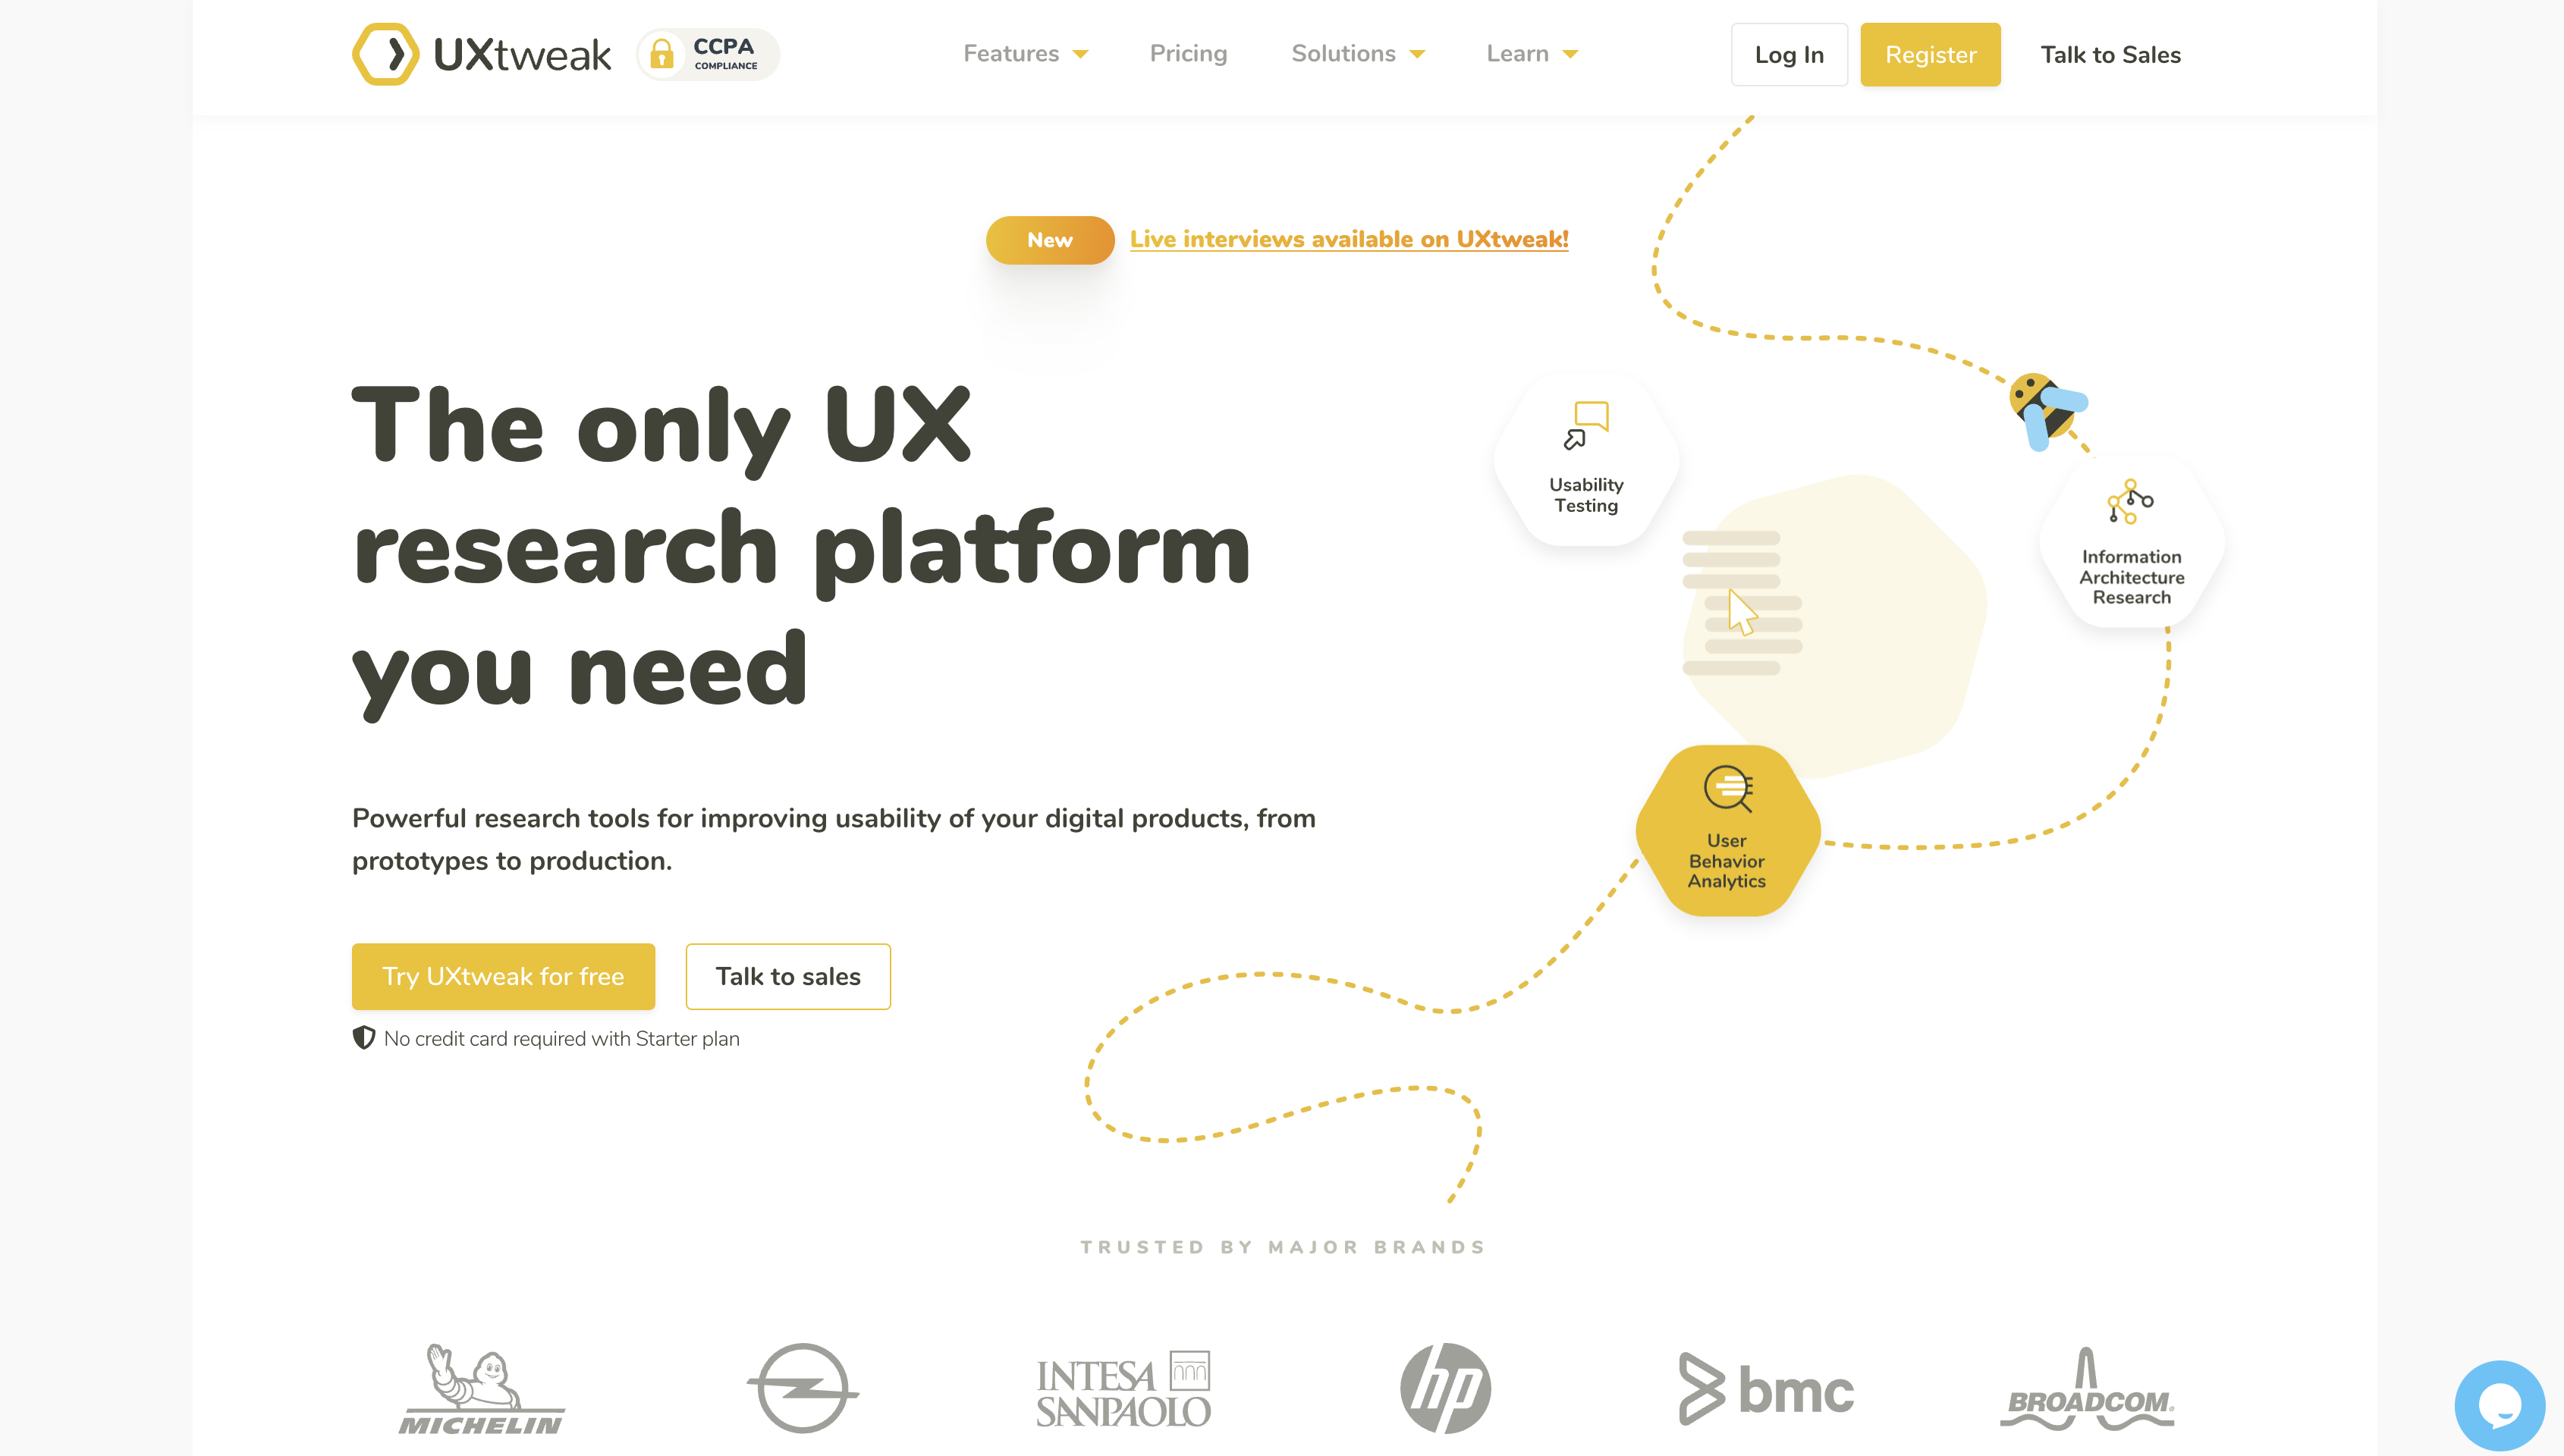Screen dimensions: 2564x1456
Task: Click the Michelin brand logo
Action: point(482,1388)
